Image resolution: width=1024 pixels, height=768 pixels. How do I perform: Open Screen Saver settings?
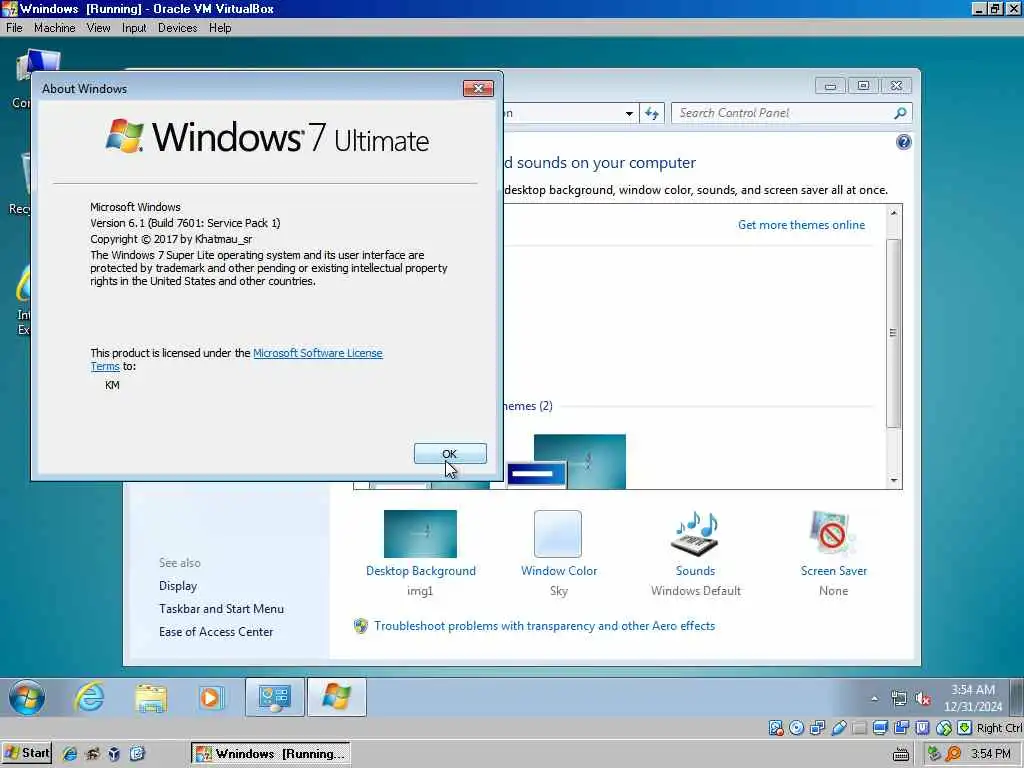click(x=833, y=554)
